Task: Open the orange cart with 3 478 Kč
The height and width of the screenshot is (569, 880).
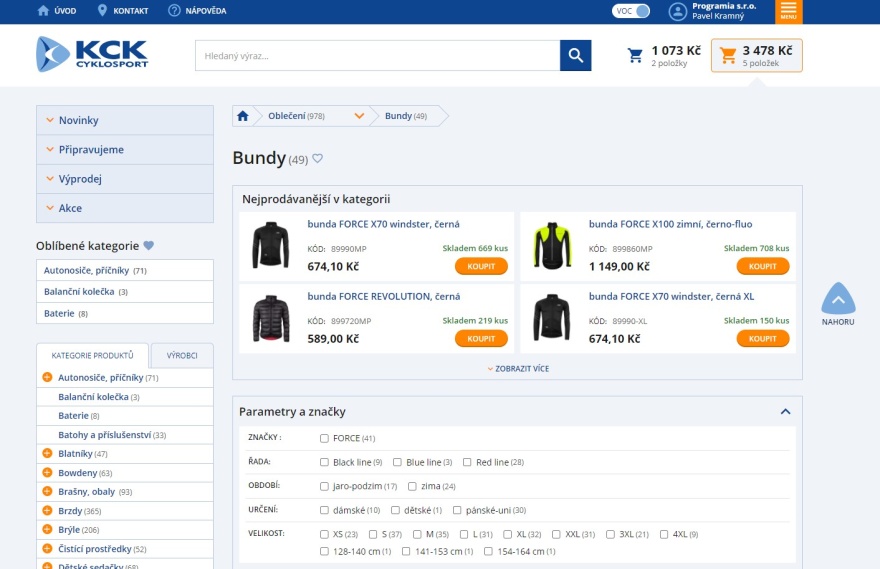Action: [x=757, y=56]
